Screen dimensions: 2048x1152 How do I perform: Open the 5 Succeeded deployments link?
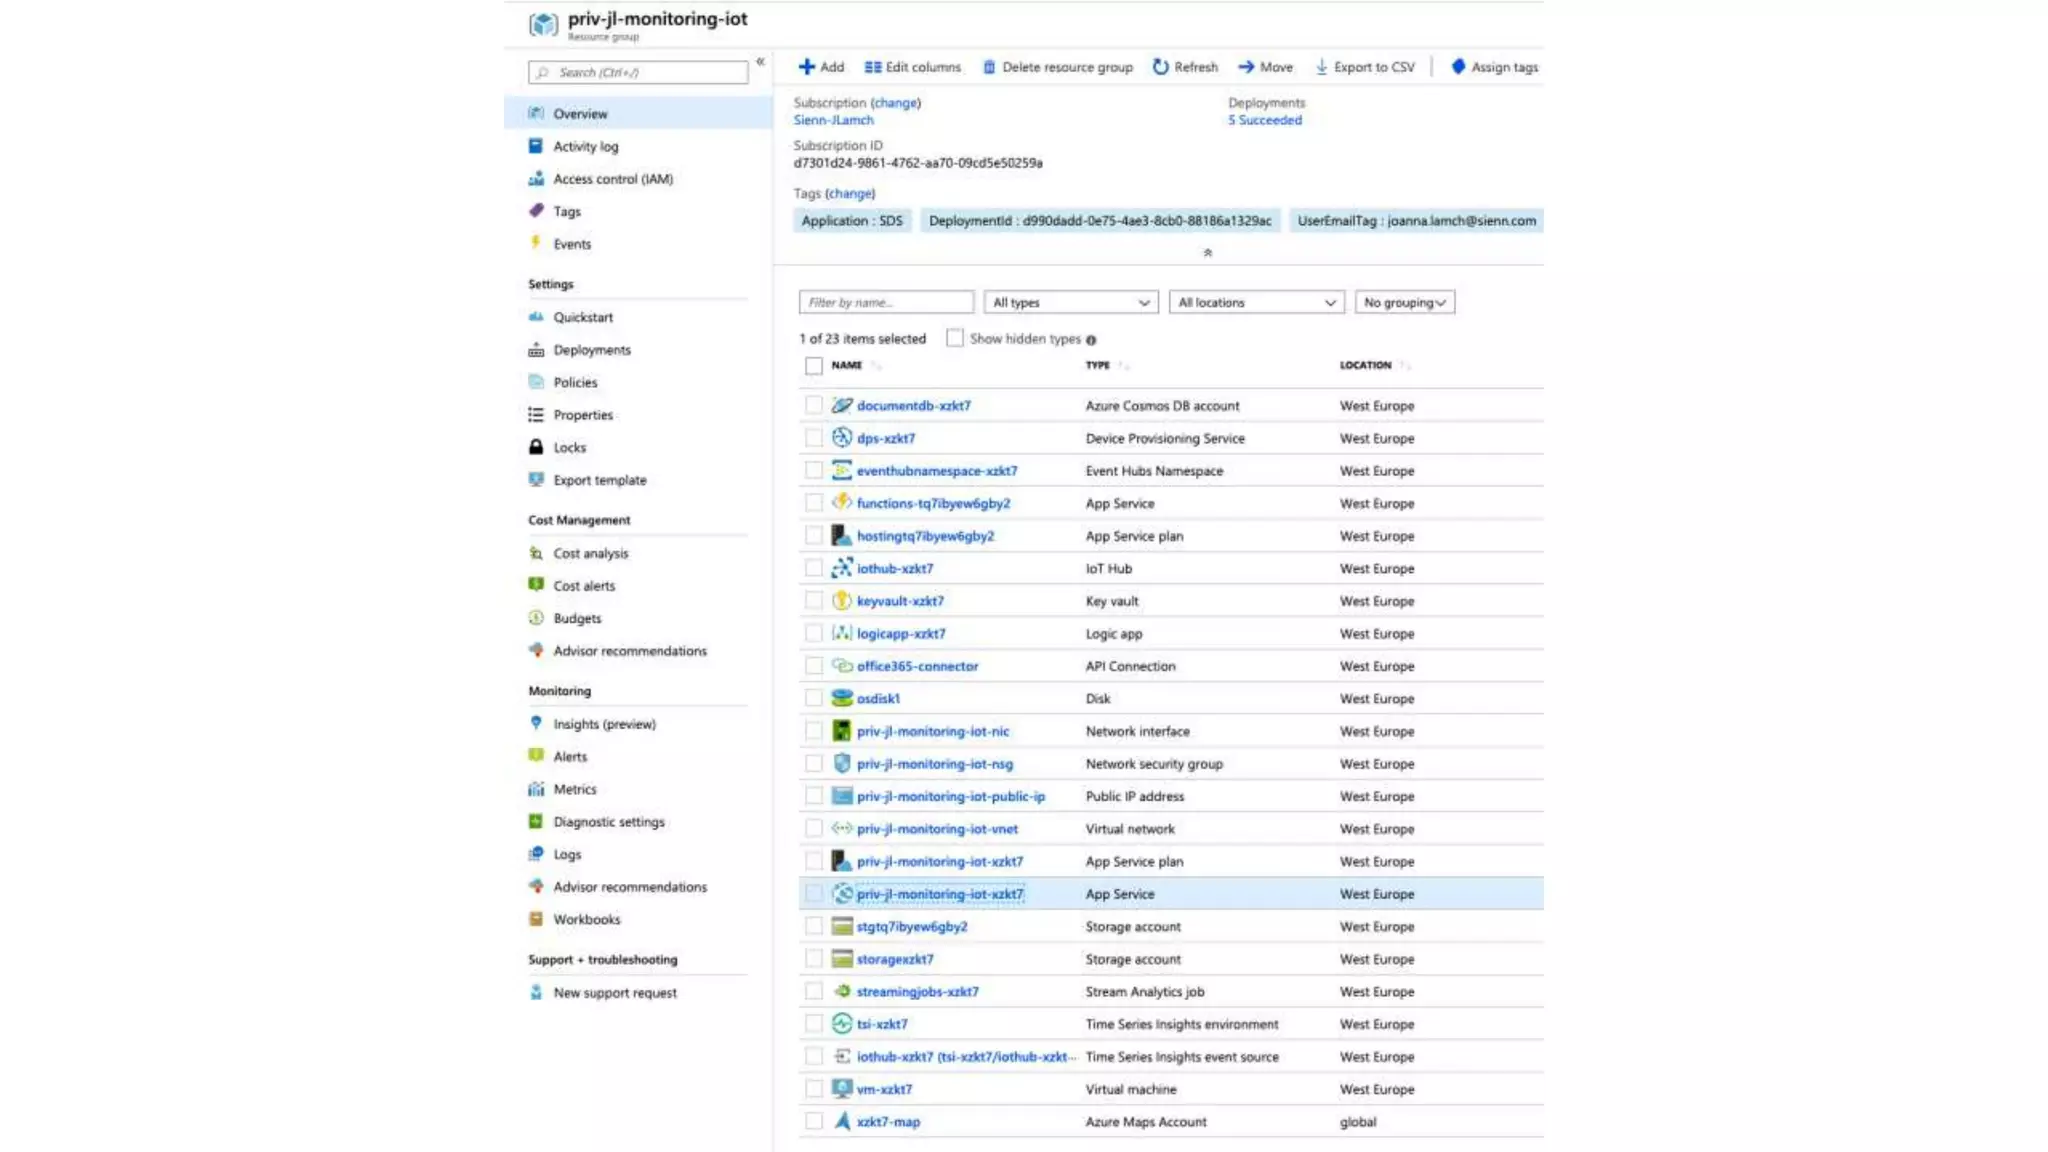pyautogui.click(x=1265, y=120)
